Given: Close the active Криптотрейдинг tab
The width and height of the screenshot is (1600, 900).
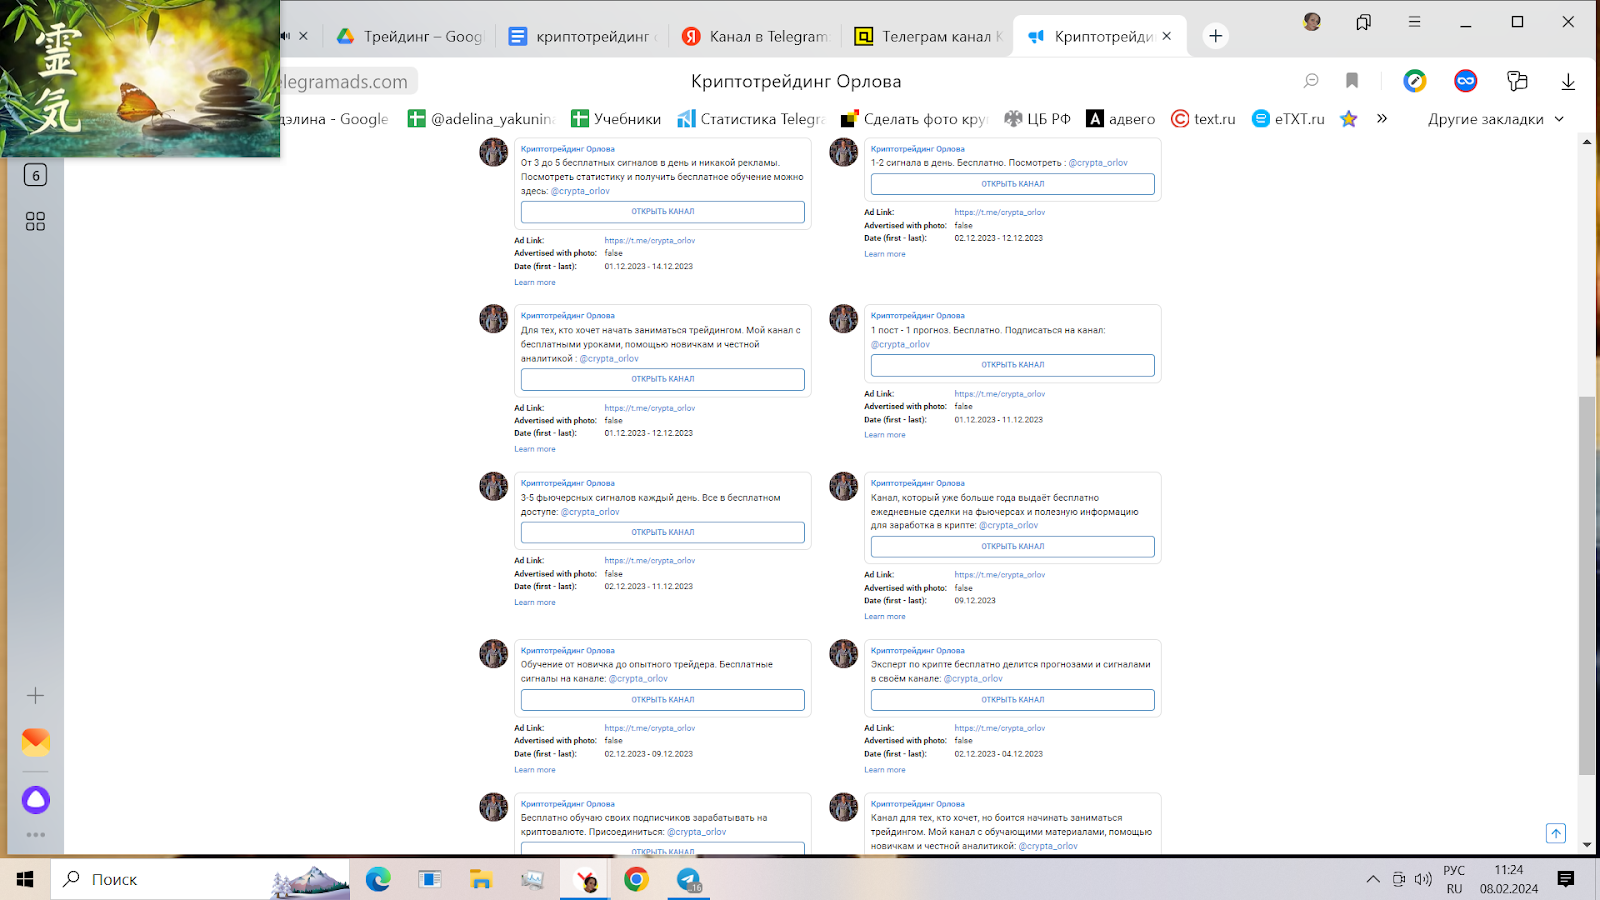Looking at the screenshot, I should pyautogui.click(x=1166, y=36).
